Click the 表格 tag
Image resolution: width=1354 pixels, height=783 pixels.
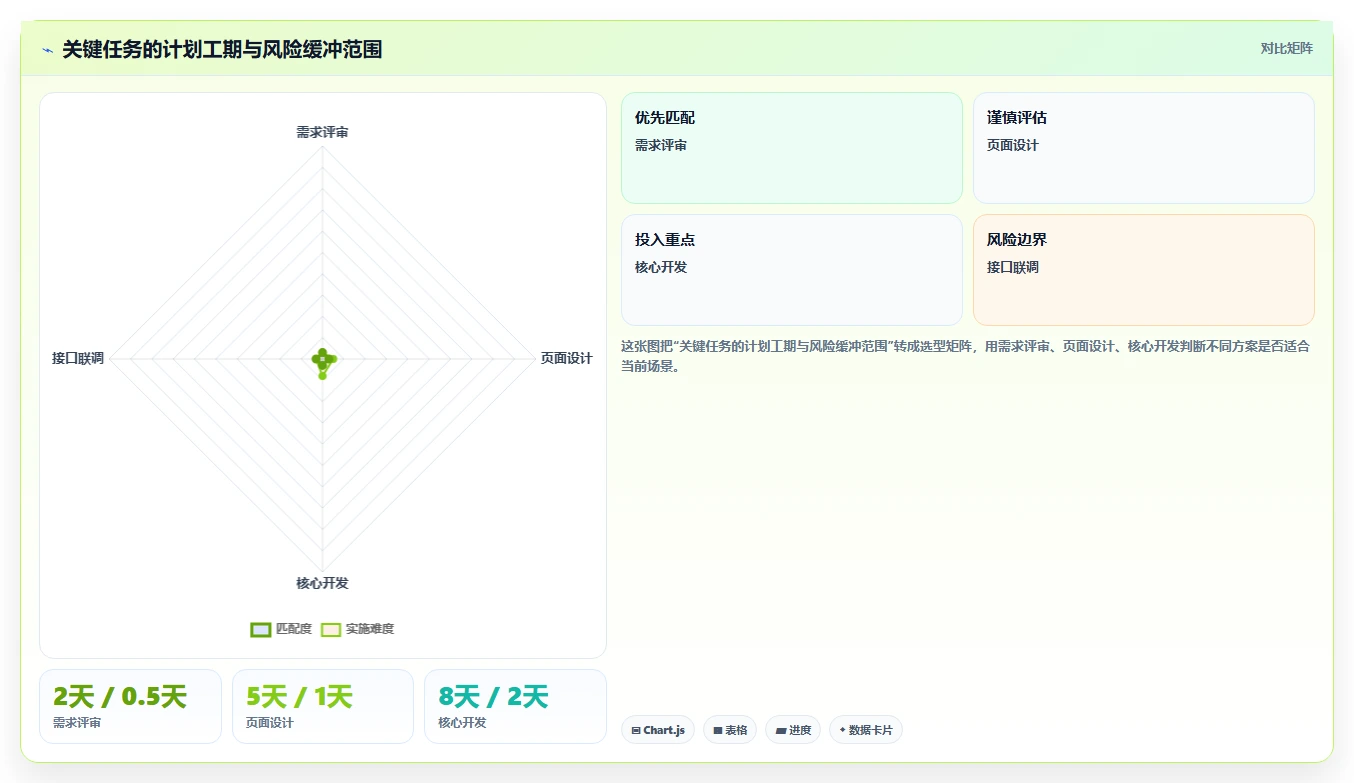pyautogui.click(x=730, y=730)
